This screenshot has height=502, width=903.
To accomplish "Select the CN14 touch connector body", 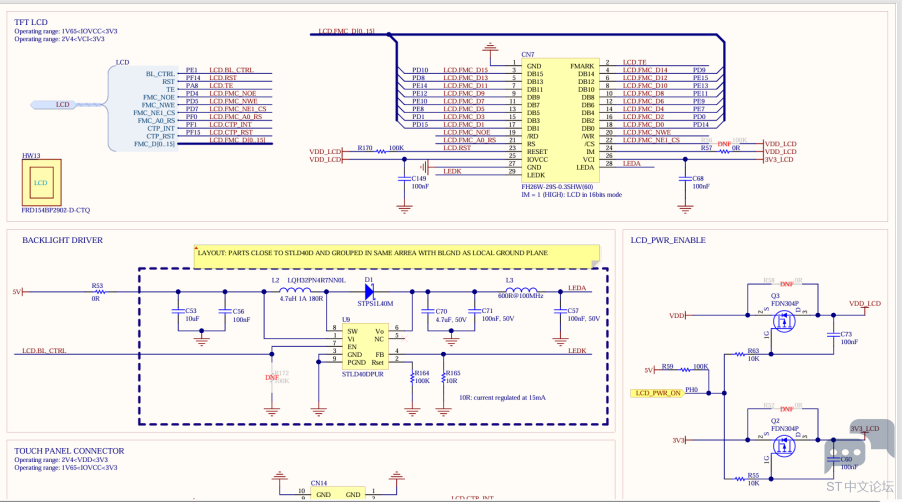I will point(338,493).
